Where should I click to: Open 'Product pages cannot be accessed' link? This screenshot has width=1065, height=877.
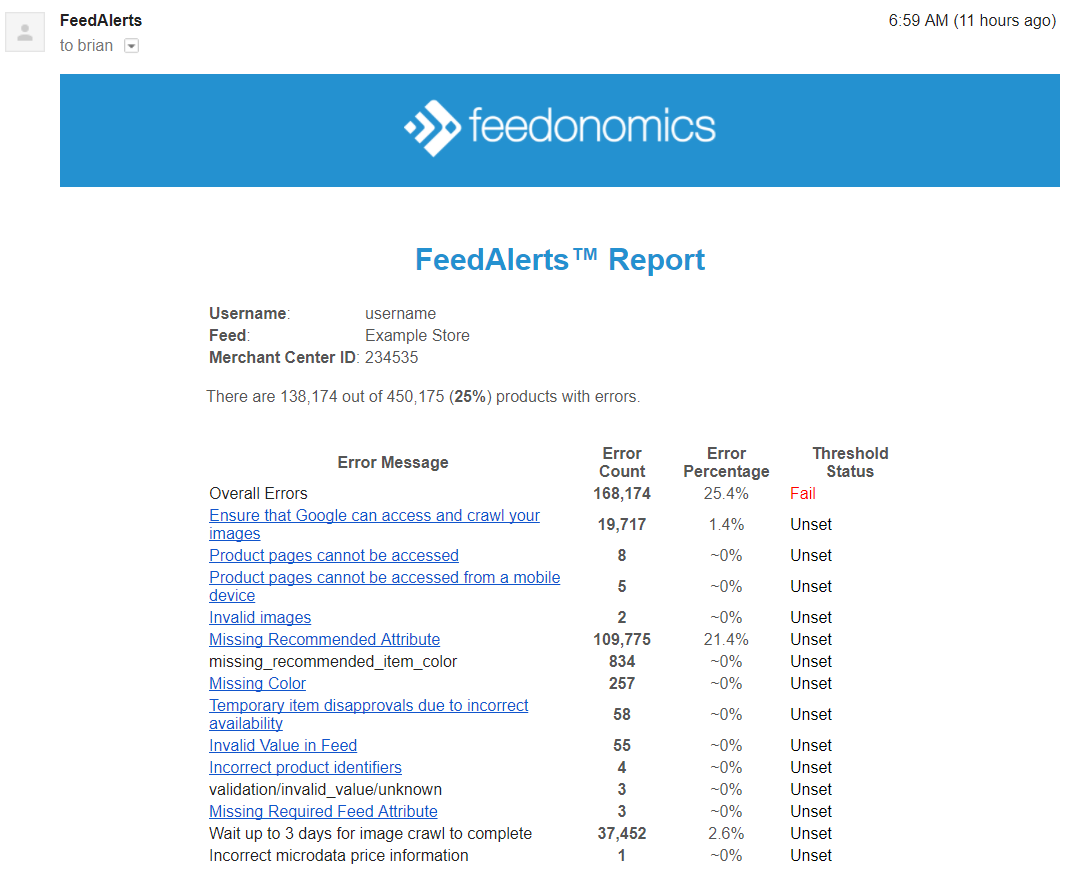pos(333,556)
